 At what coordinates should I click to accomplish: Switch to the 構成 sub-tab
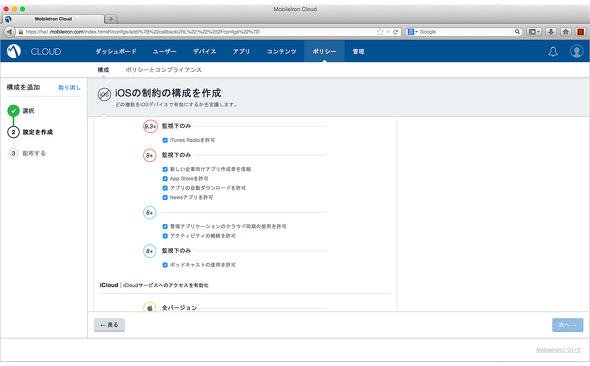click(x=103, y=70)
